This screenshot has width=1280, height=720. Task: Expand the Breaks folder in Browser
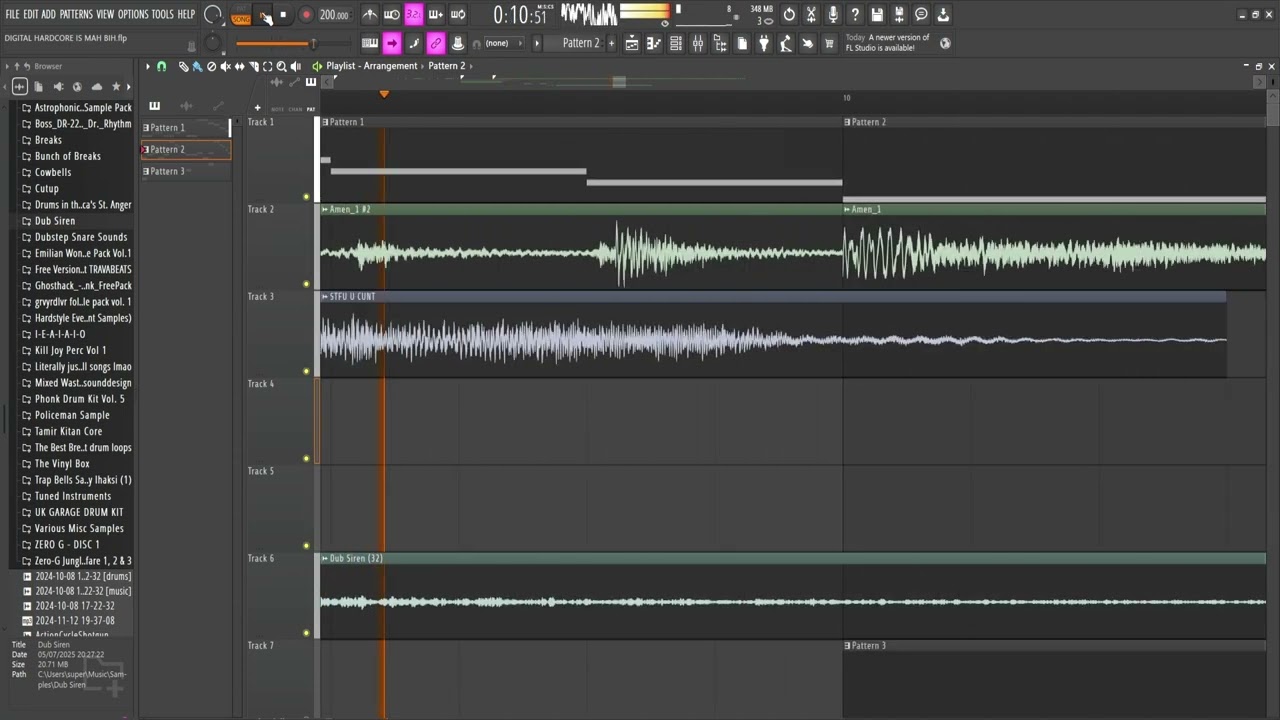click(48, 140)
